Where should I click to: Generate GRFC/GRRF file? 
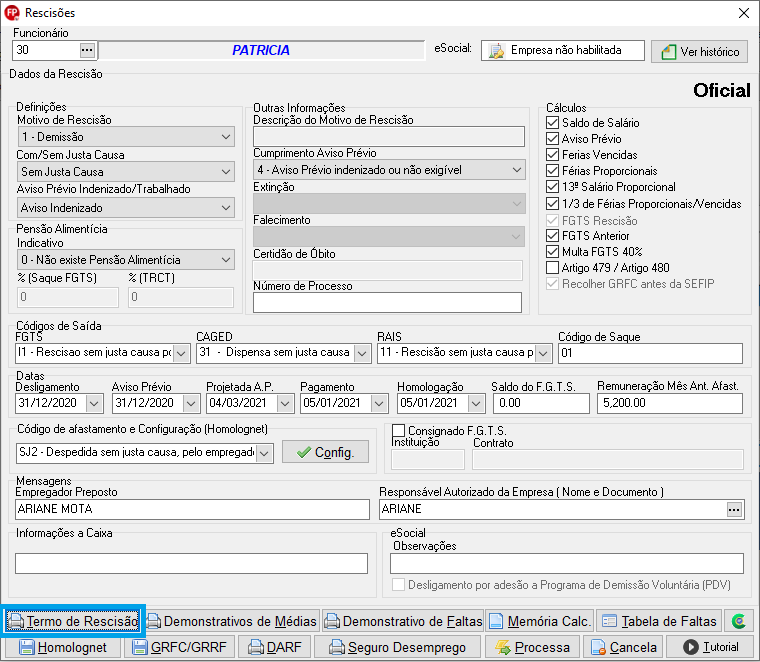[180, 647]
